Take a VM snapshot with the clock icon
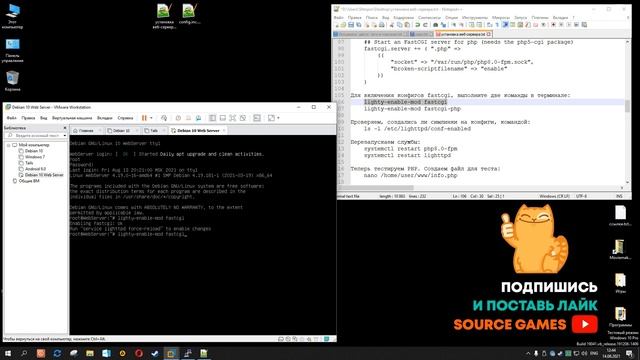 click(x=178, y=118)
